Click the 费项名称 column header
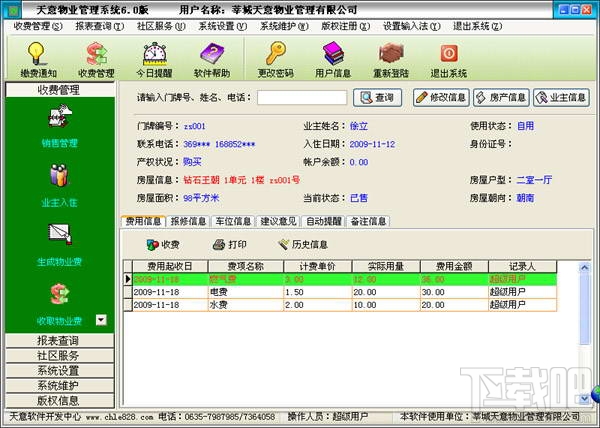The image size is (600, 428). [x=246, y=266]
